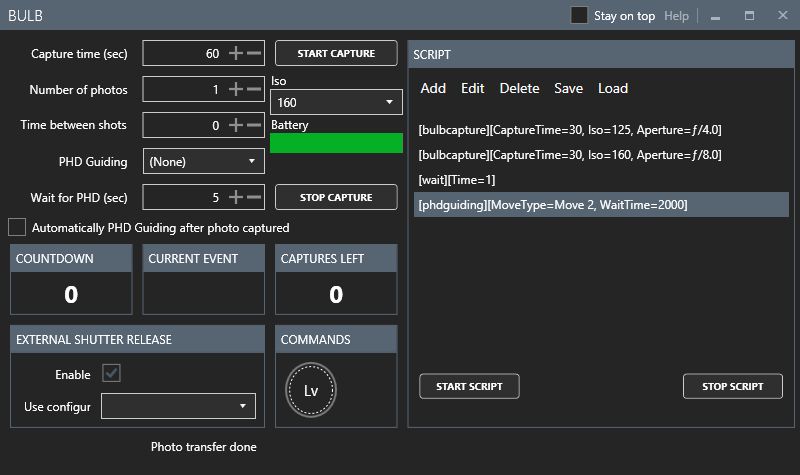This screenshot has height=475, width=800.
Task: Choose Load in the script menu
Action: [613, 88]
